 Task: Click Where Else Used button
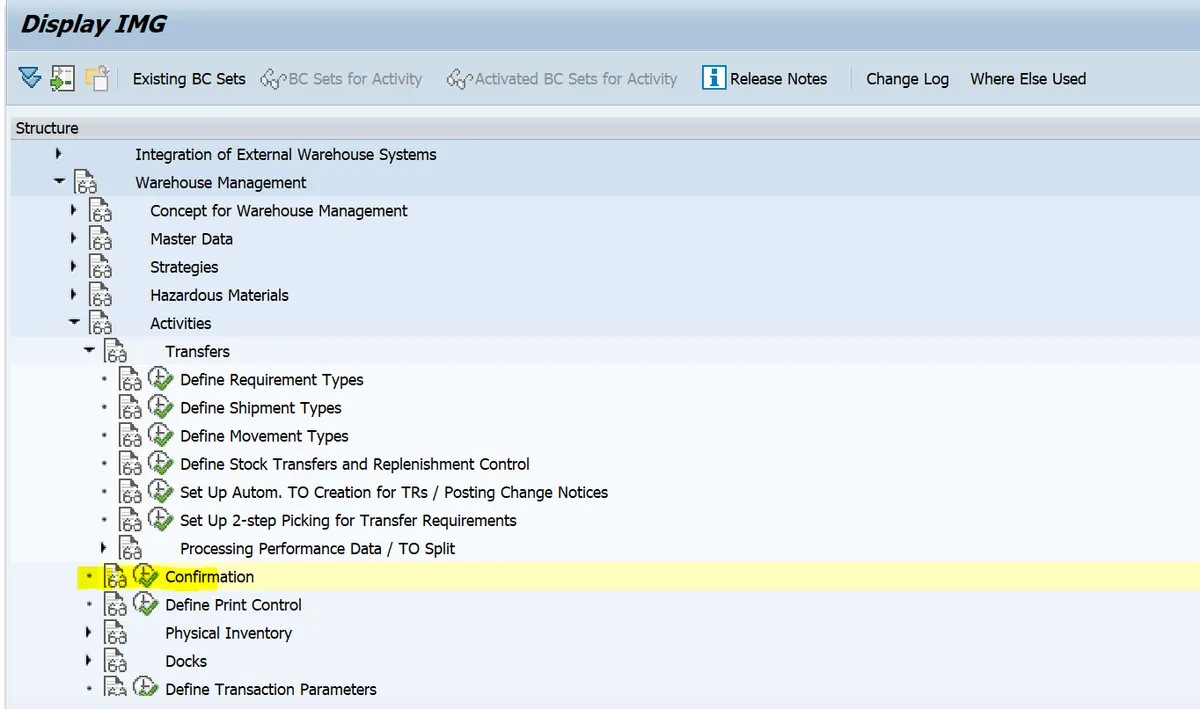[1027, 79]
